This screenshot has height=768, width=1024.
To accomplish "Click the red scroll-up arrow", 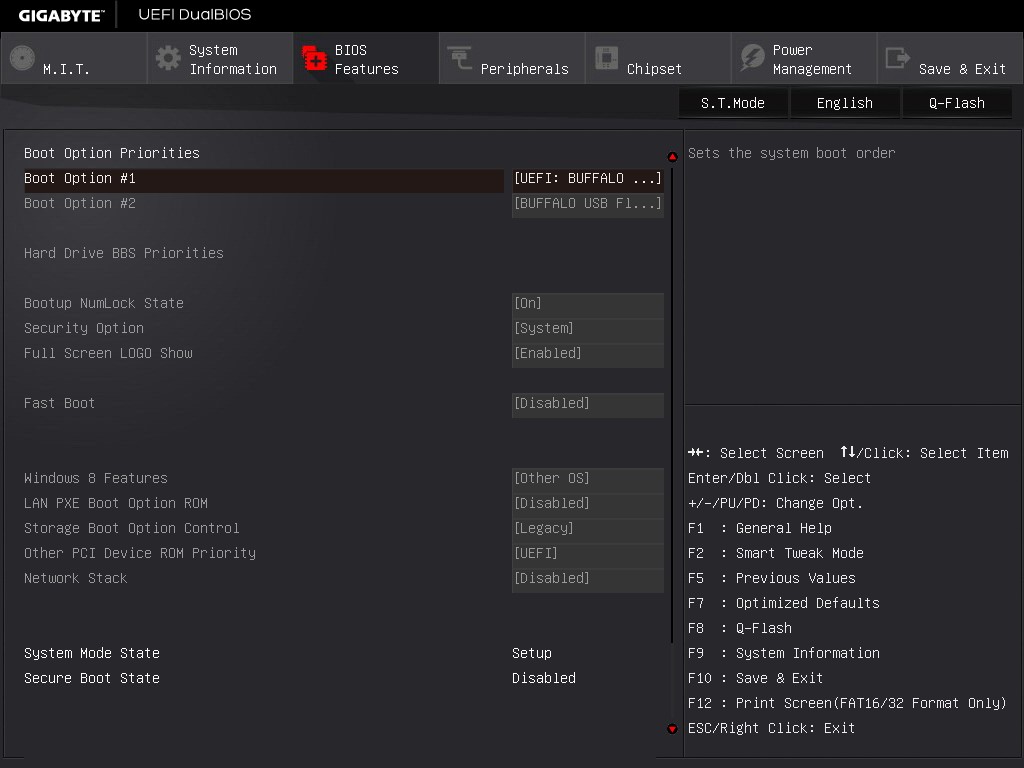I will click(672, 157).
